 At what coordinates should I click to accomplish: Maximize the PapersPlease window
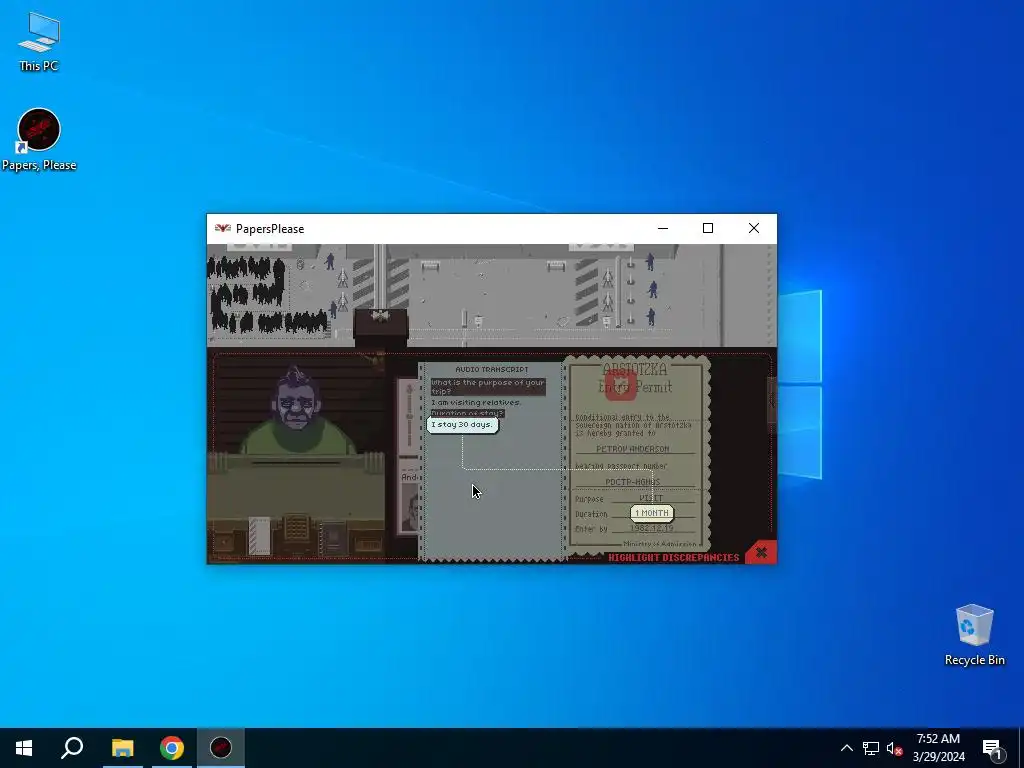pyautogui.click(x=708, y=229)
